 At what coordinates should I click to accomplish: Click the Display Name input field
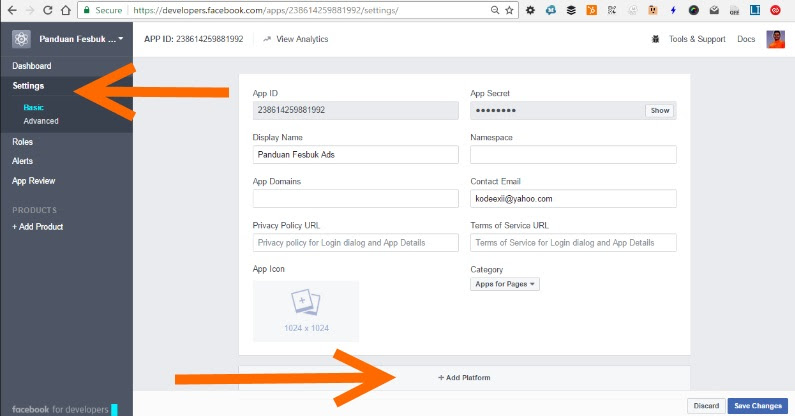355,155
